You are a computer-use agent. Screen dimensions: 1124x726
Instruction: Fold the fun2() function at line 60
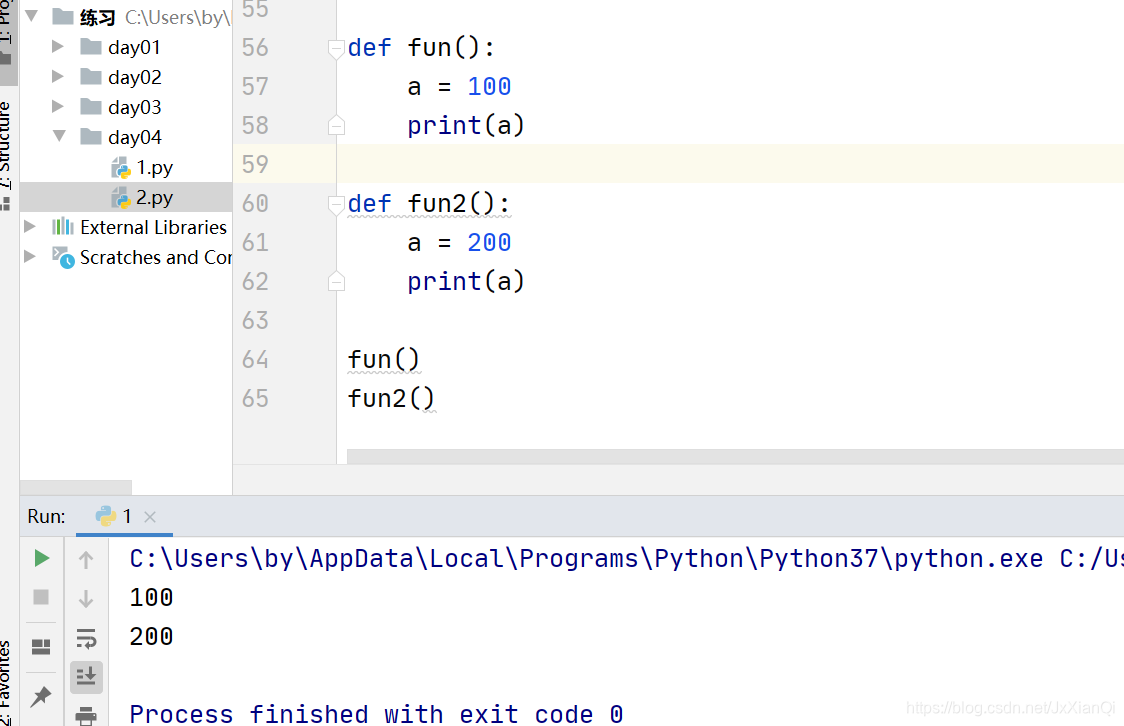(336, 205)
